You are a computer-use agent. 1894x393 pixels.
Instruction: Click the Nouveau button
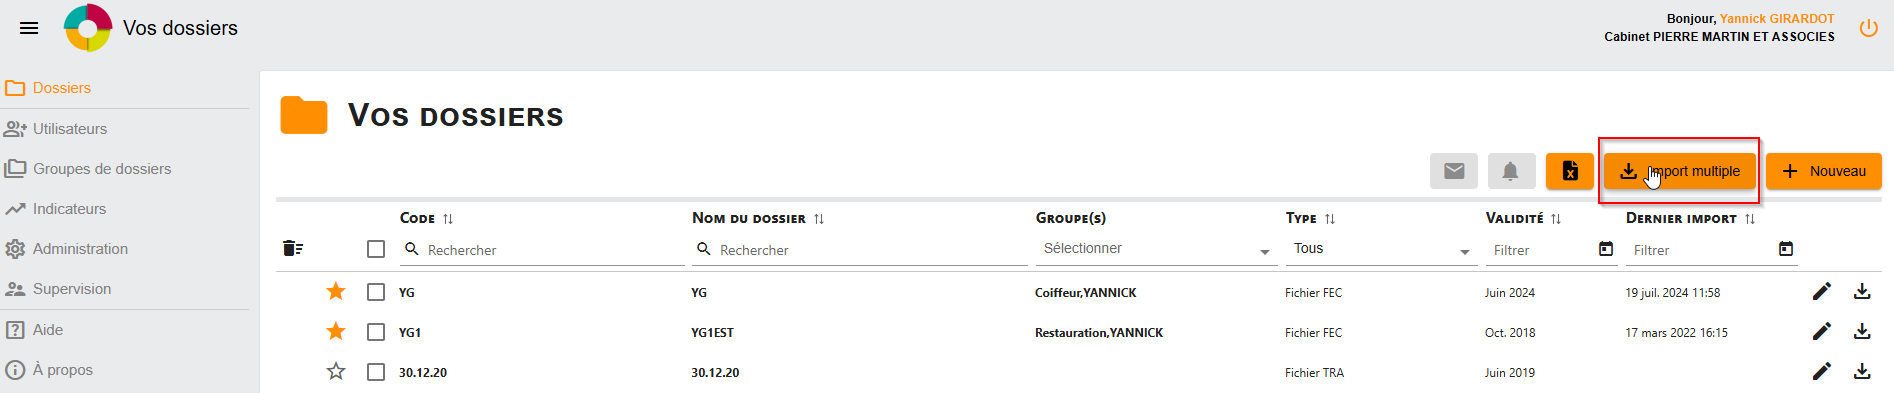pyautogui.click(x=1824, y=171)
